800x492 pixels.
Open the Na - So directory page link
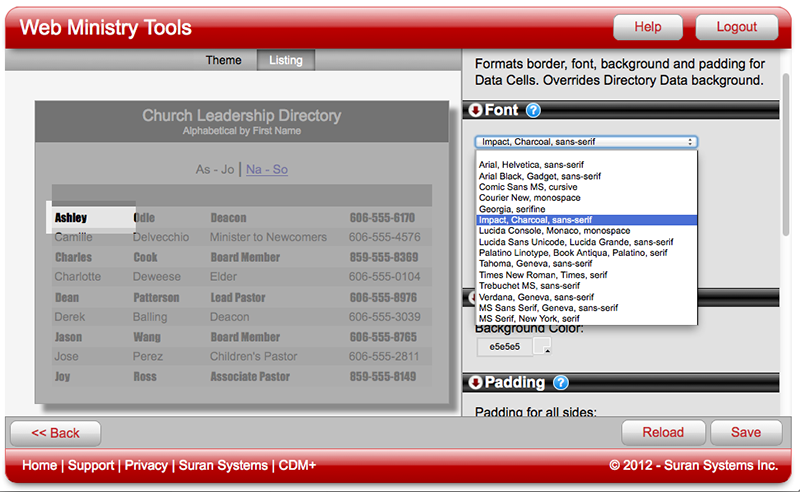267,170
